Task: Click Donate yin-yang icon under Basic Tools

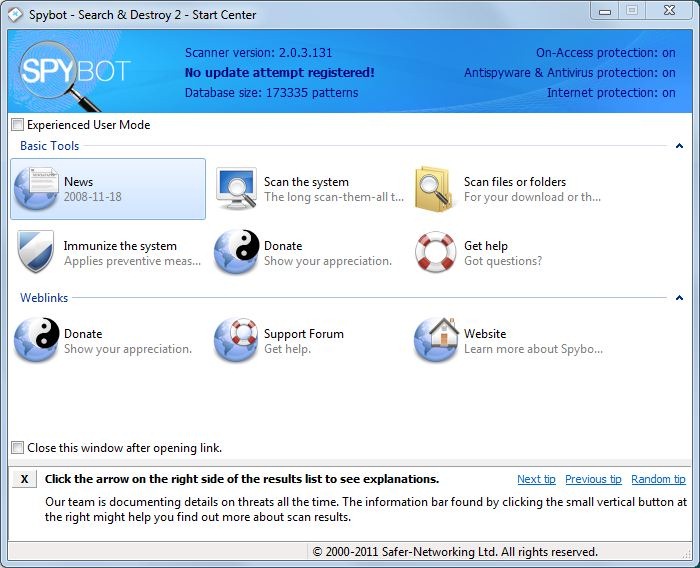Action: pyautogui.click(x=237, y=251)
